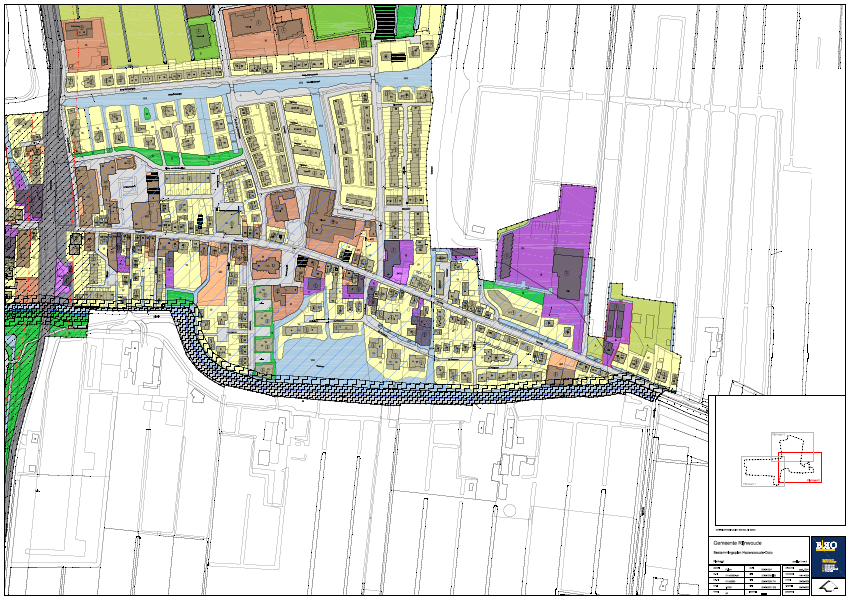
Task: Click the olive green parcel at the far east
Action: pos(653,322)
